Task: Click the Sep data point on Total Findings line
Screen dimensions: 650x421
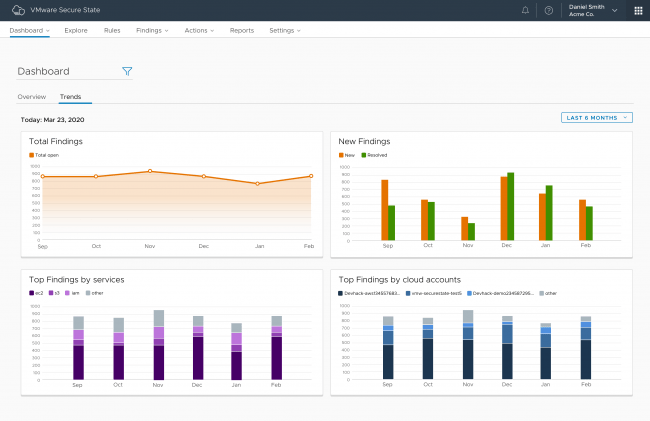Action: pos(43,177)
